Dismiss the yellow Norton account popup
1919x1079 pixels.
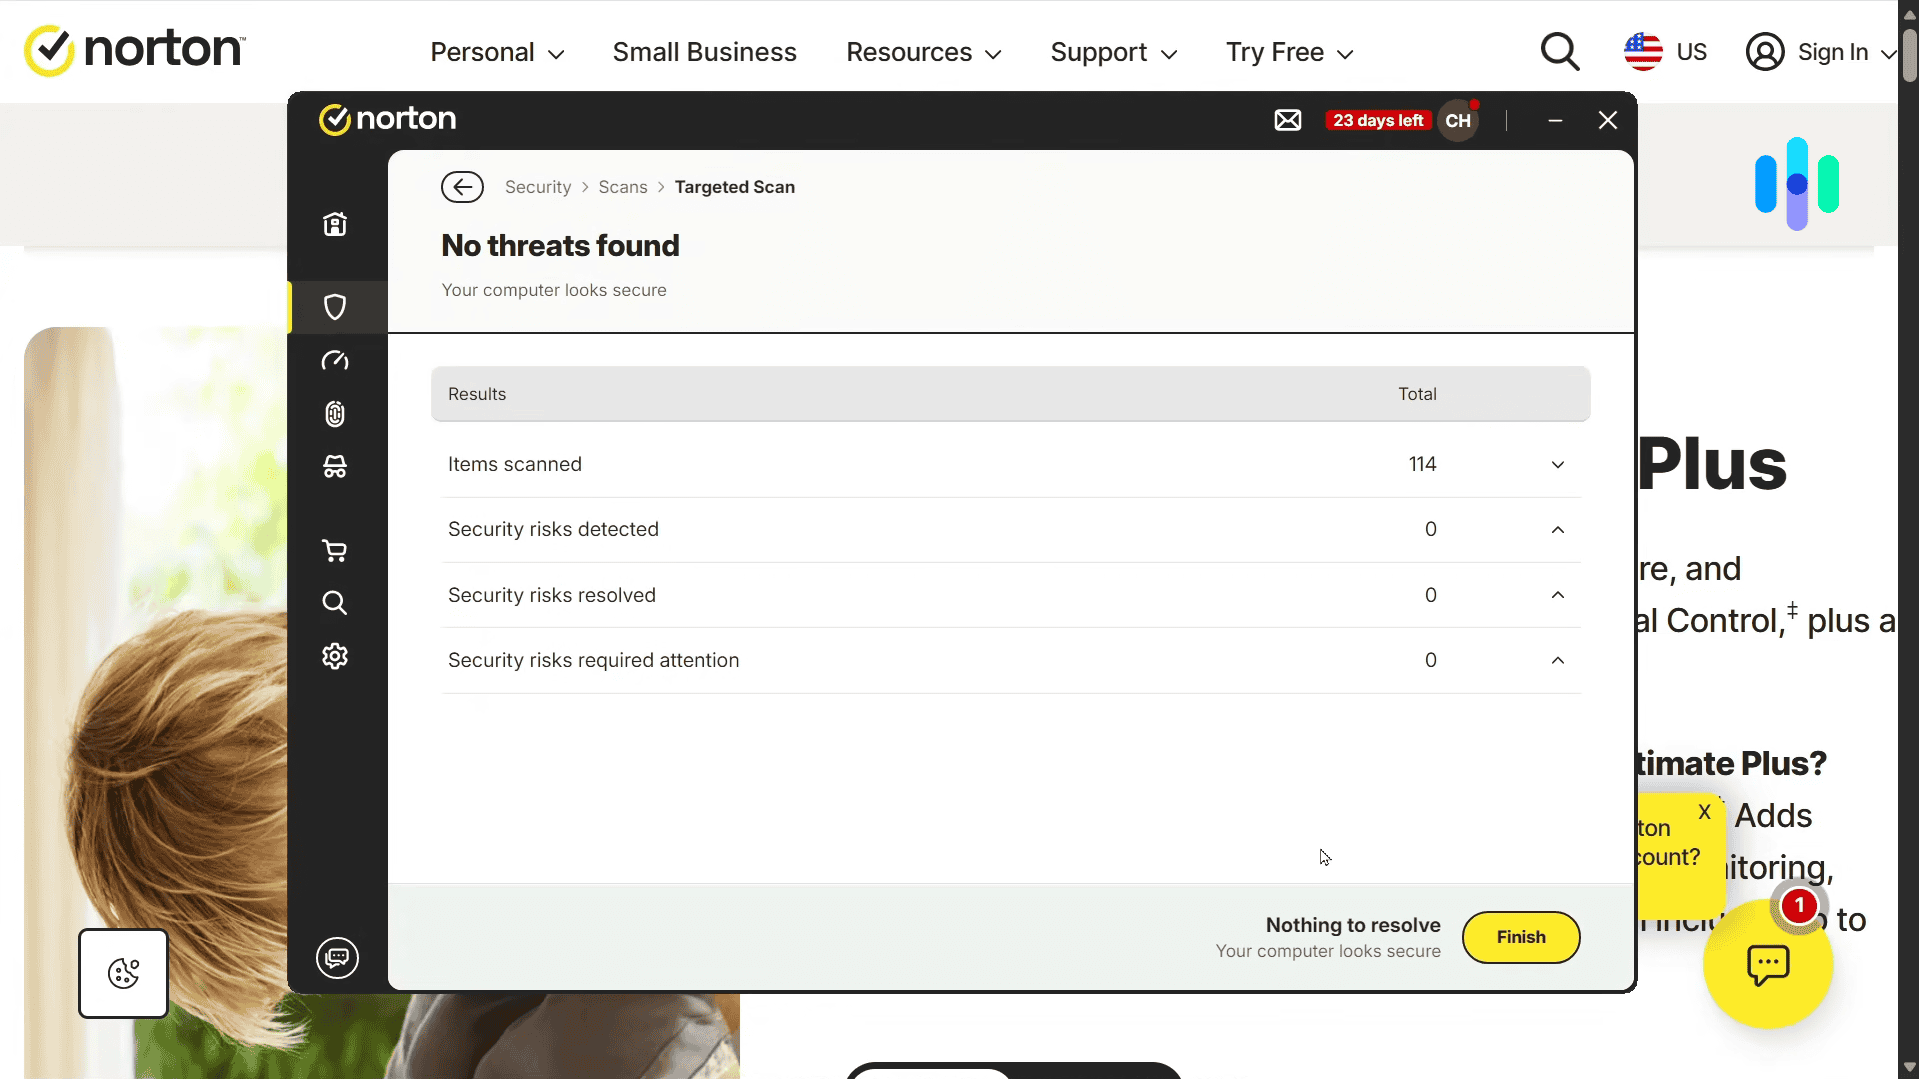(x=1705, y=812)
